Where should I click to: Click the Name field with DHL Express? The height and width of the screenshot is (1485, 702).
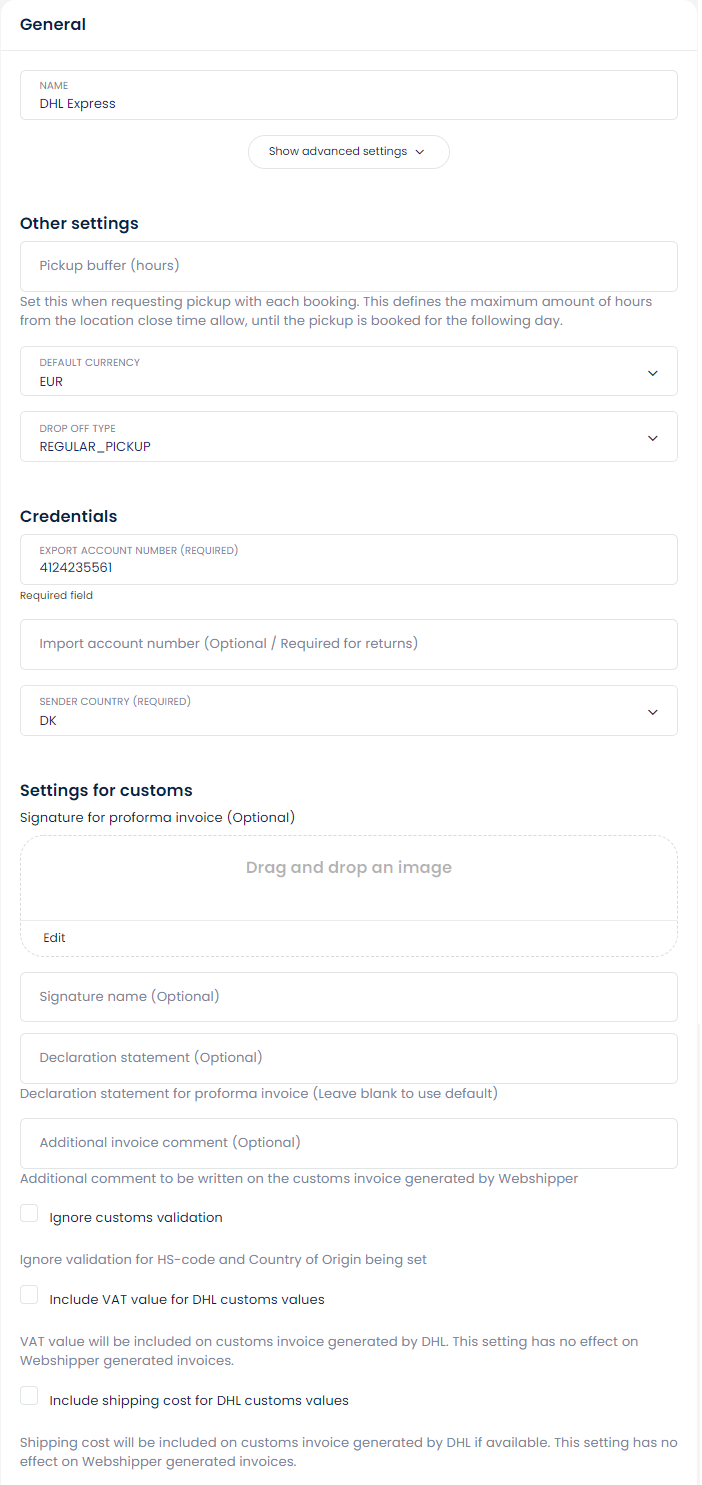(348, 96)
